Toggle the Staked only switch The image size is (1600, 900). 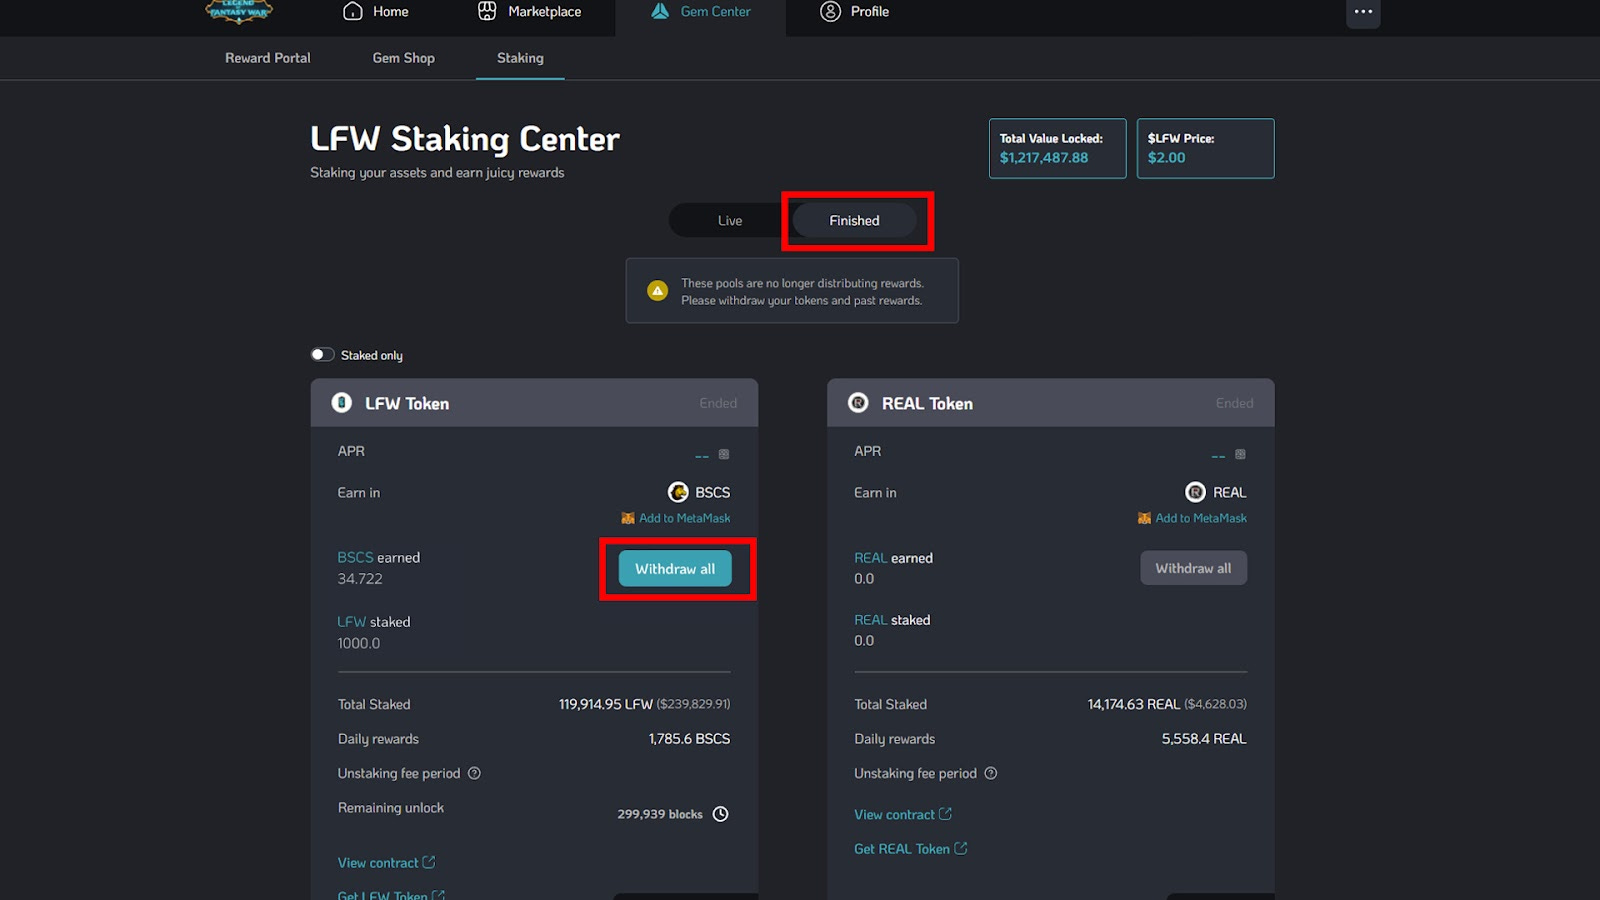(x=322, y=355)
